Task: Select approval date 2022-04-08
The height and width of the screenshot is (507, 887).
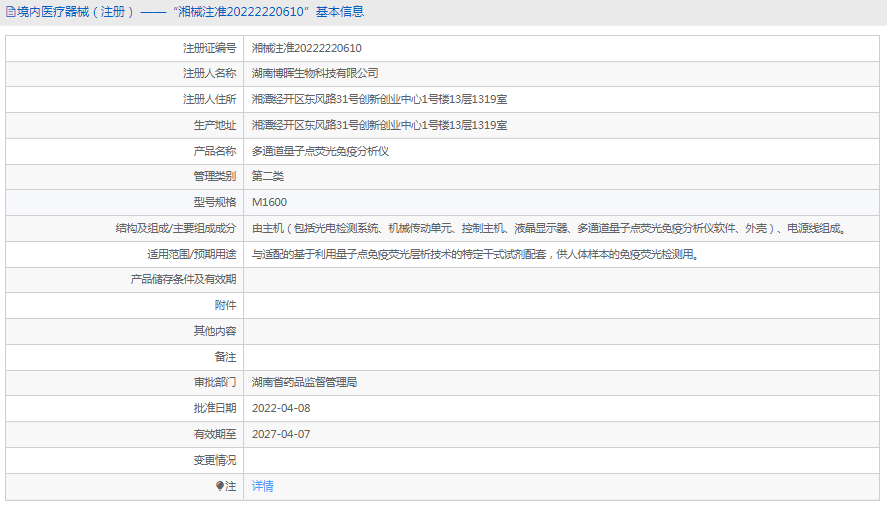Action: point(281,409)
